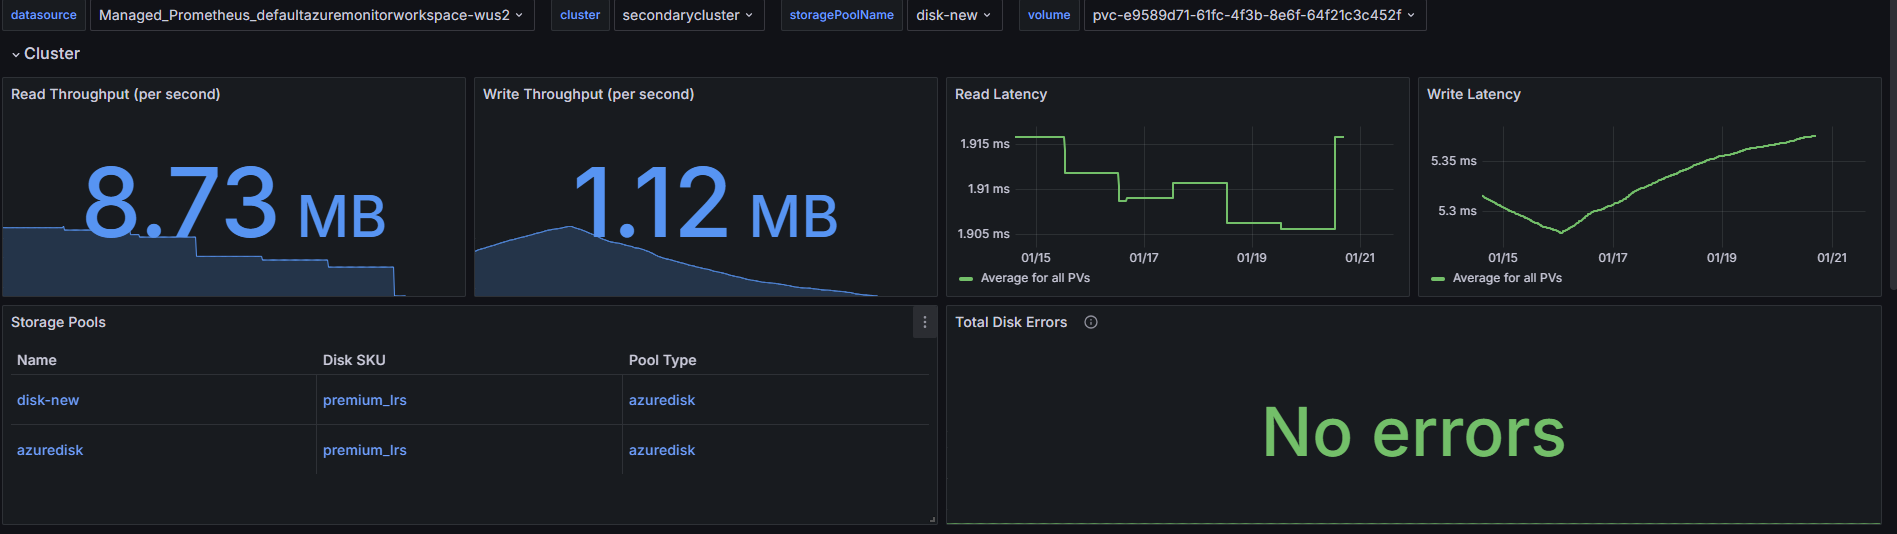The height and width of the screenshot is (534, 1897).
Task: Click the 1.12 MB write throughput value
Action: [705, 203]
